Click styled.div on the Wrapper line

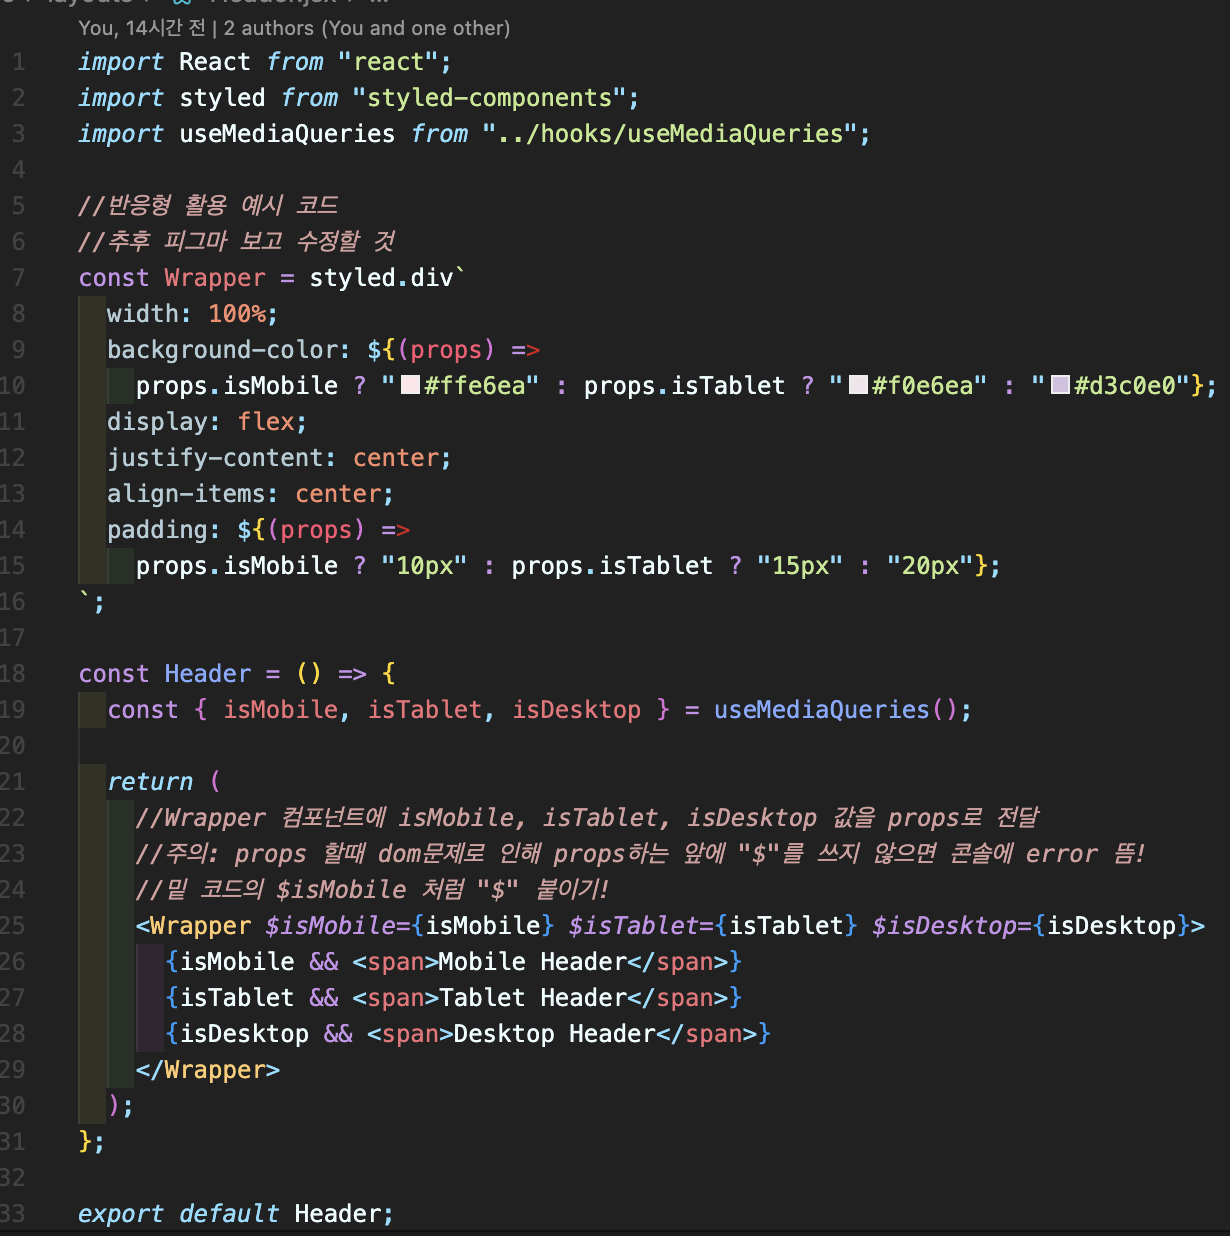pos(381,278)
